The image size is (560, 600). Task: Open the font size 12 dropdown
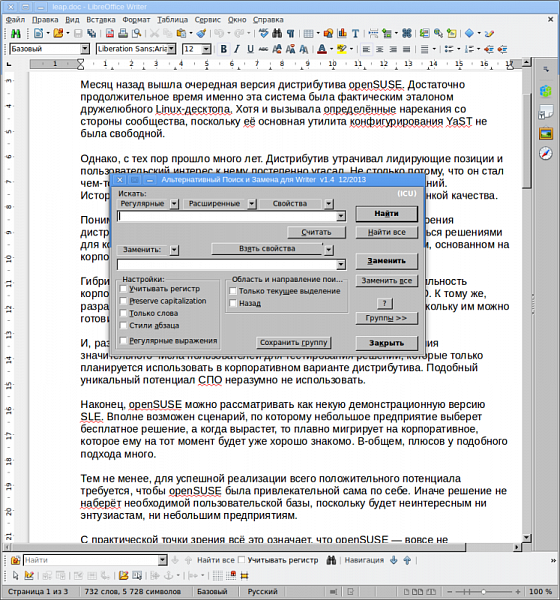coord(206,49)
